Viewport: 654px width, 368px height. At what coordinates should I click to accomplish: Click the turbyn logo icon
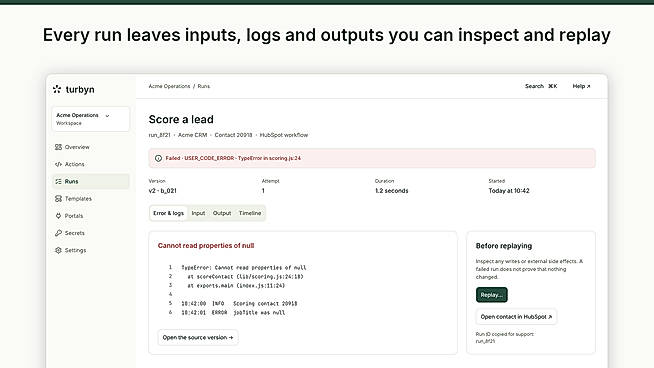click(x=57, y=89)
